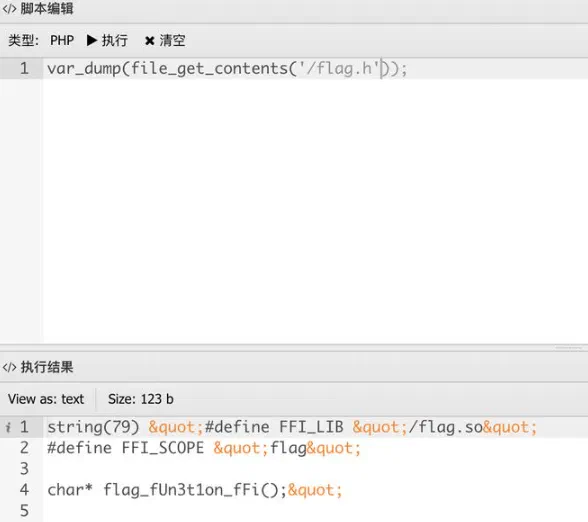Click the 执行 run button
The image size is (588, 522).
[107, 40]
